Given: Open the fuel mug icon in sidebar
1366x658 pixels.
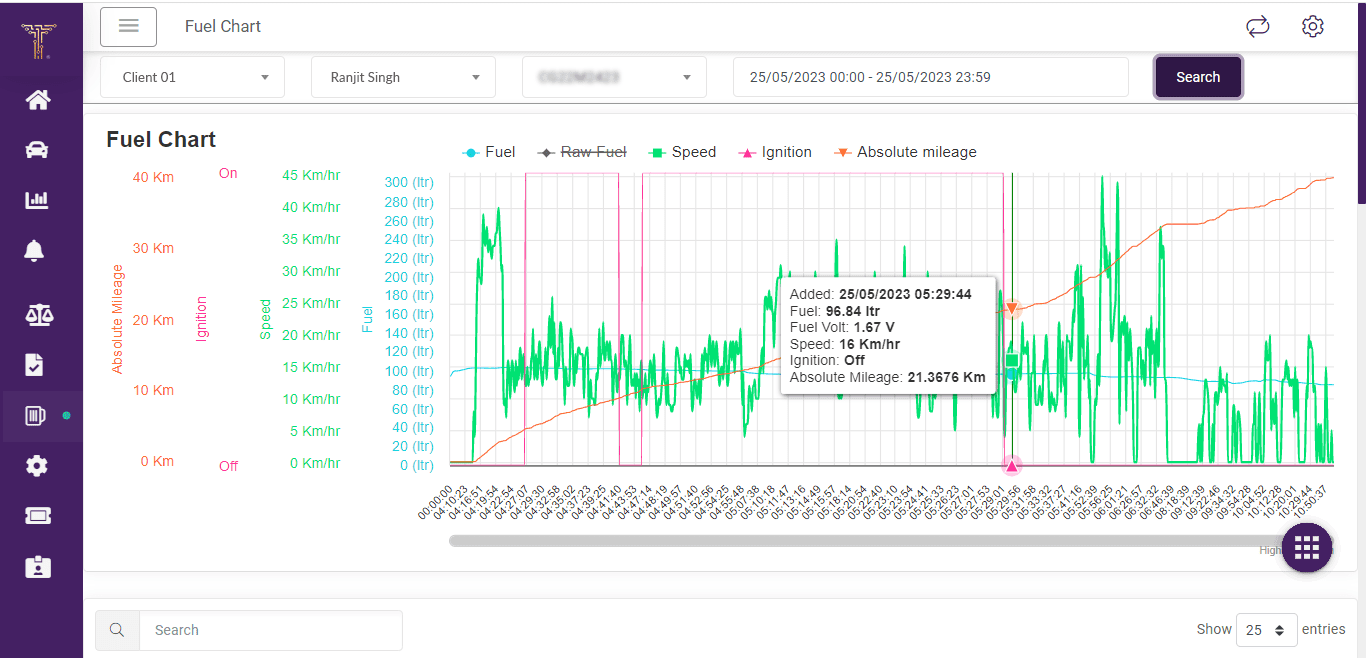Looking at the screenshot, I should 34,415.
